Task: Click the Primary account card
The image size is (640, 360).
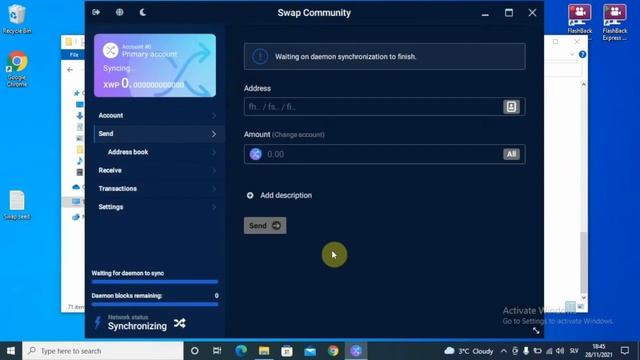Action: coord(155,65)
